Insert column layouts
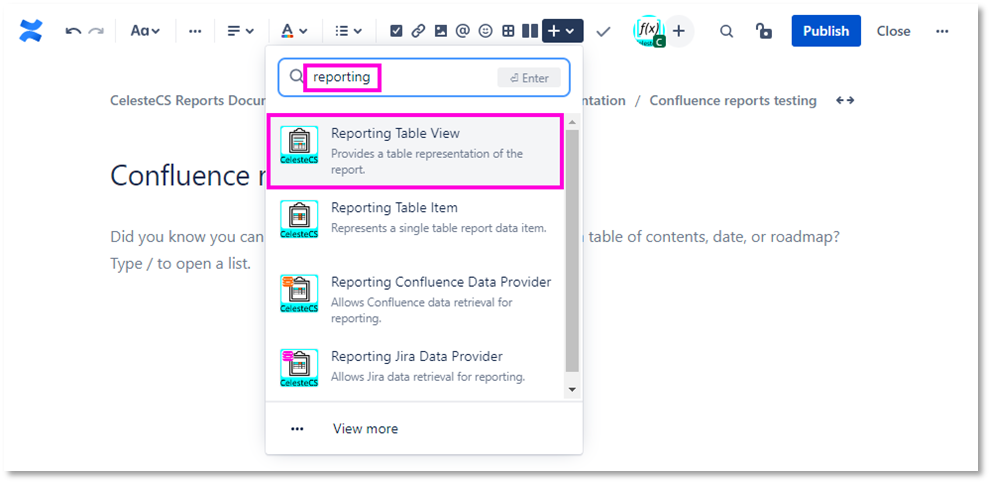The height and width of the screenshot is (484, 991). (530, 31)
